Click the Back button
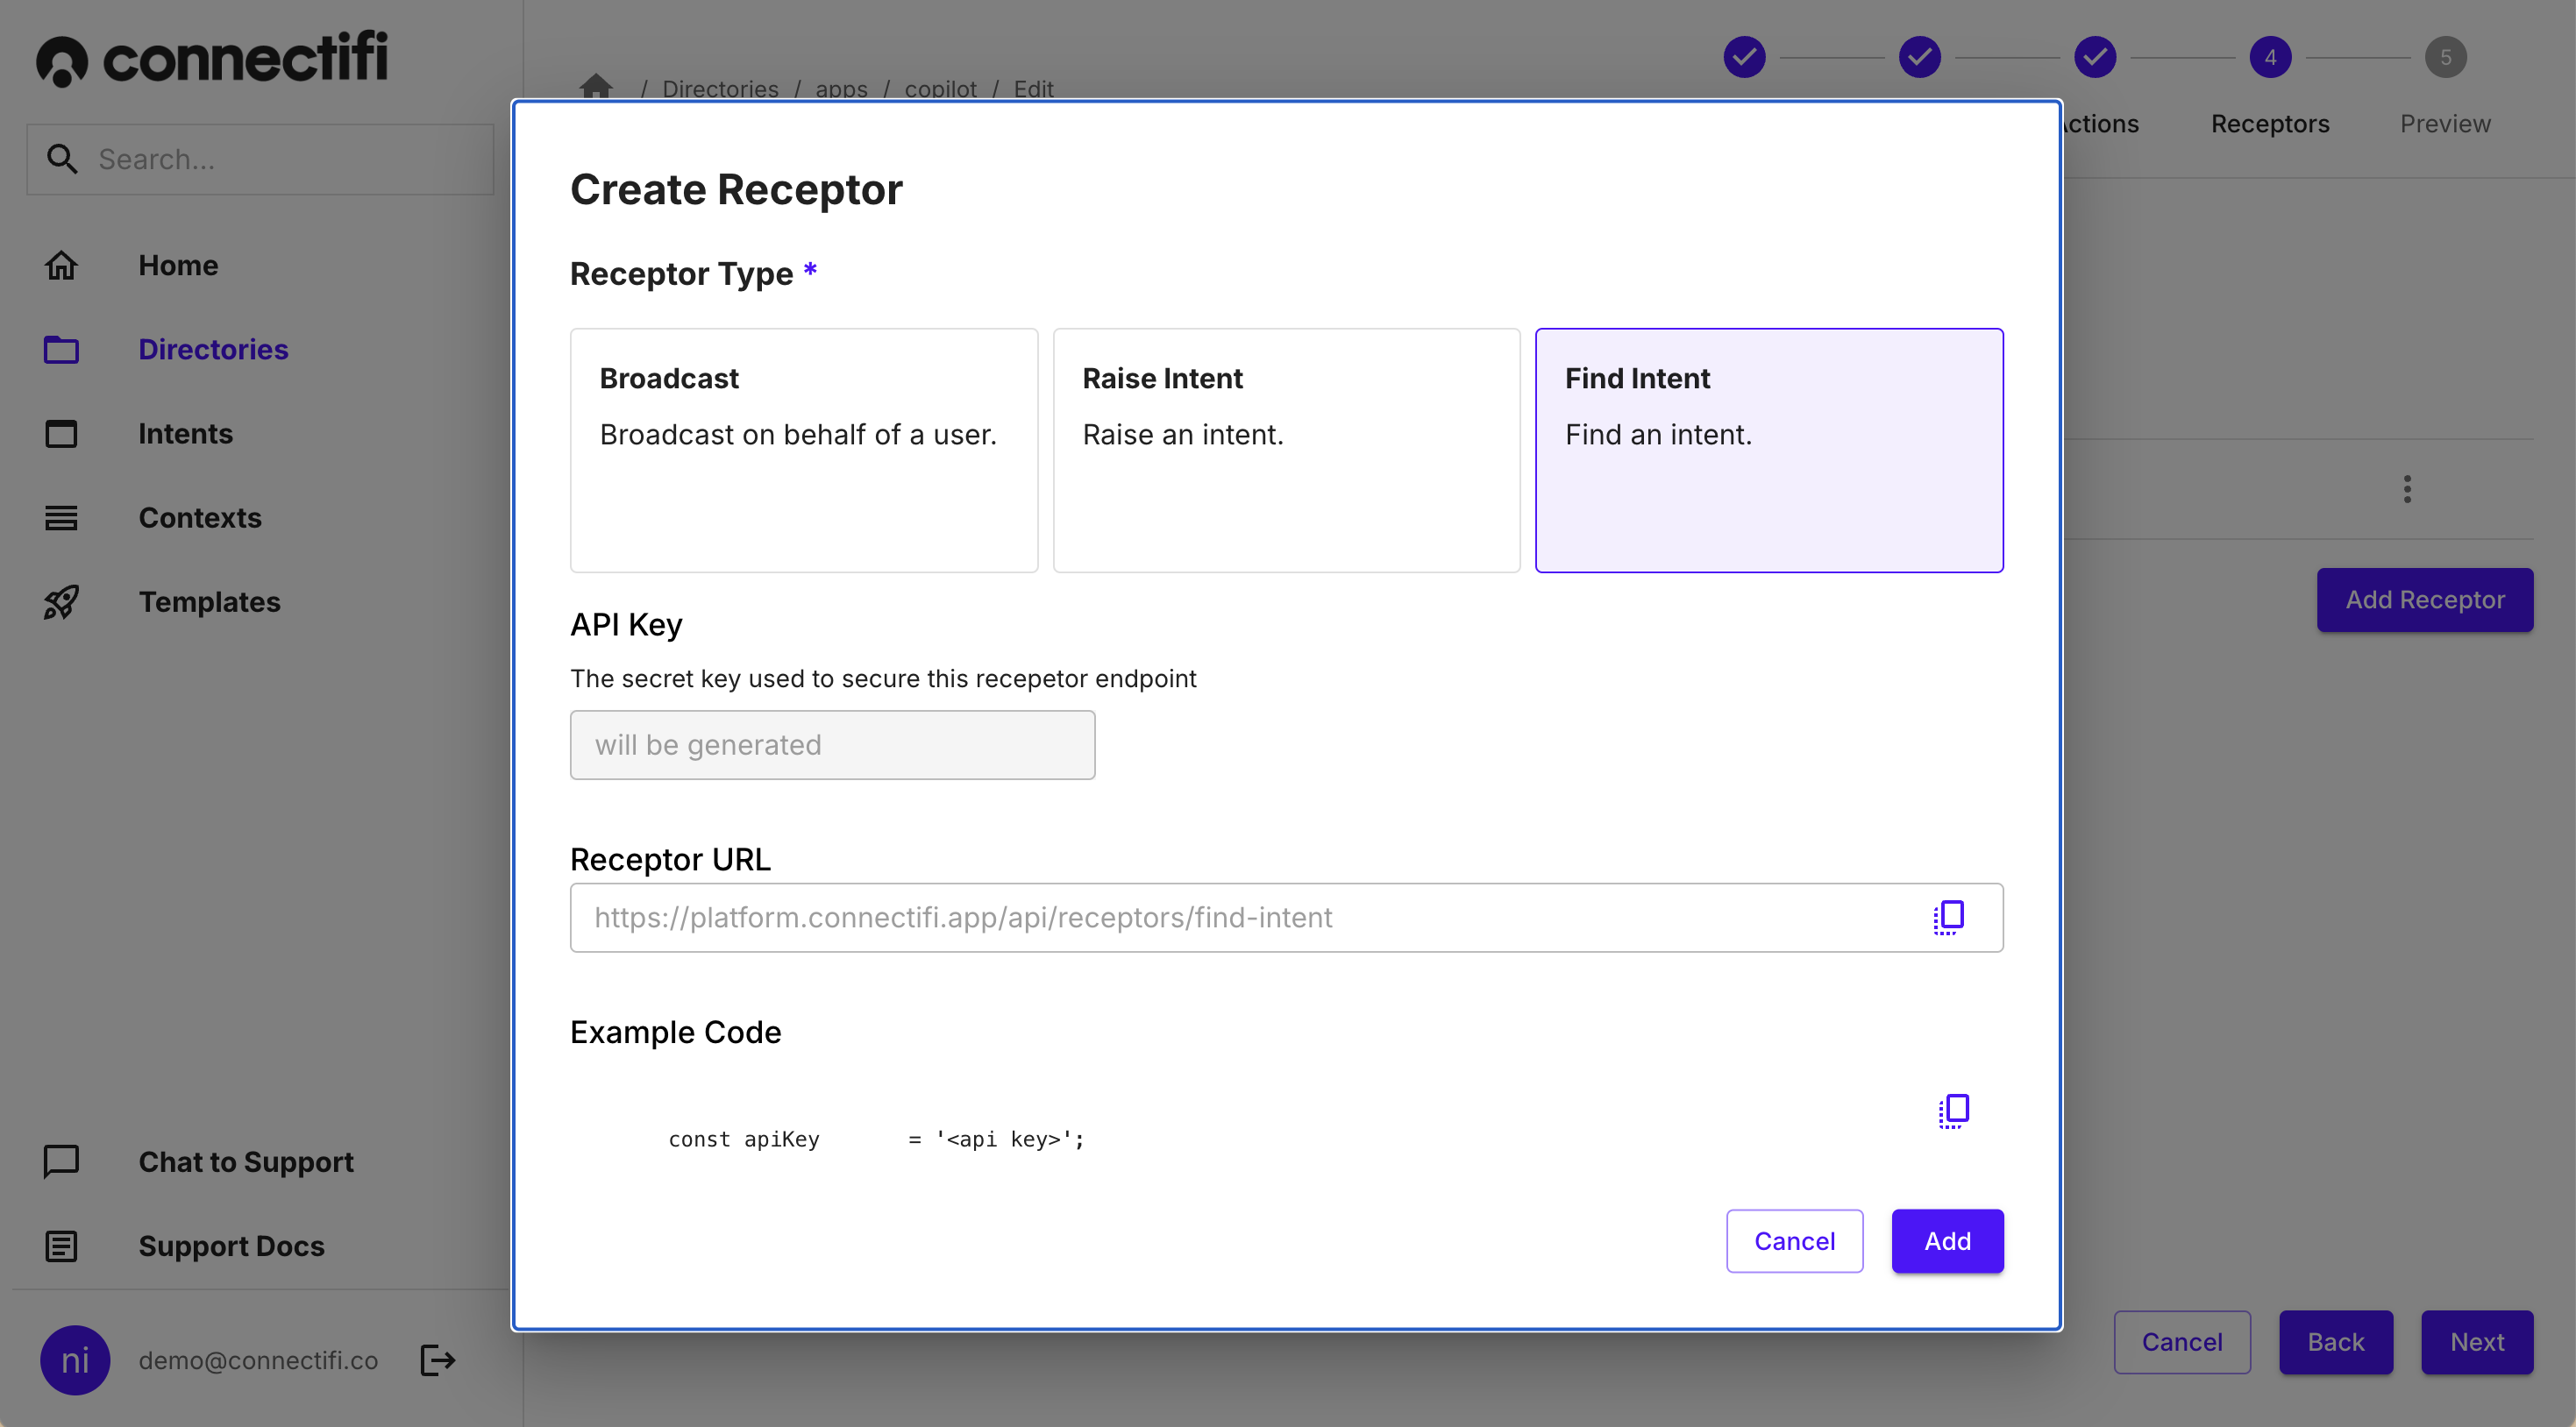Screen dimensions: 2576x1427 (2335, 1342)
